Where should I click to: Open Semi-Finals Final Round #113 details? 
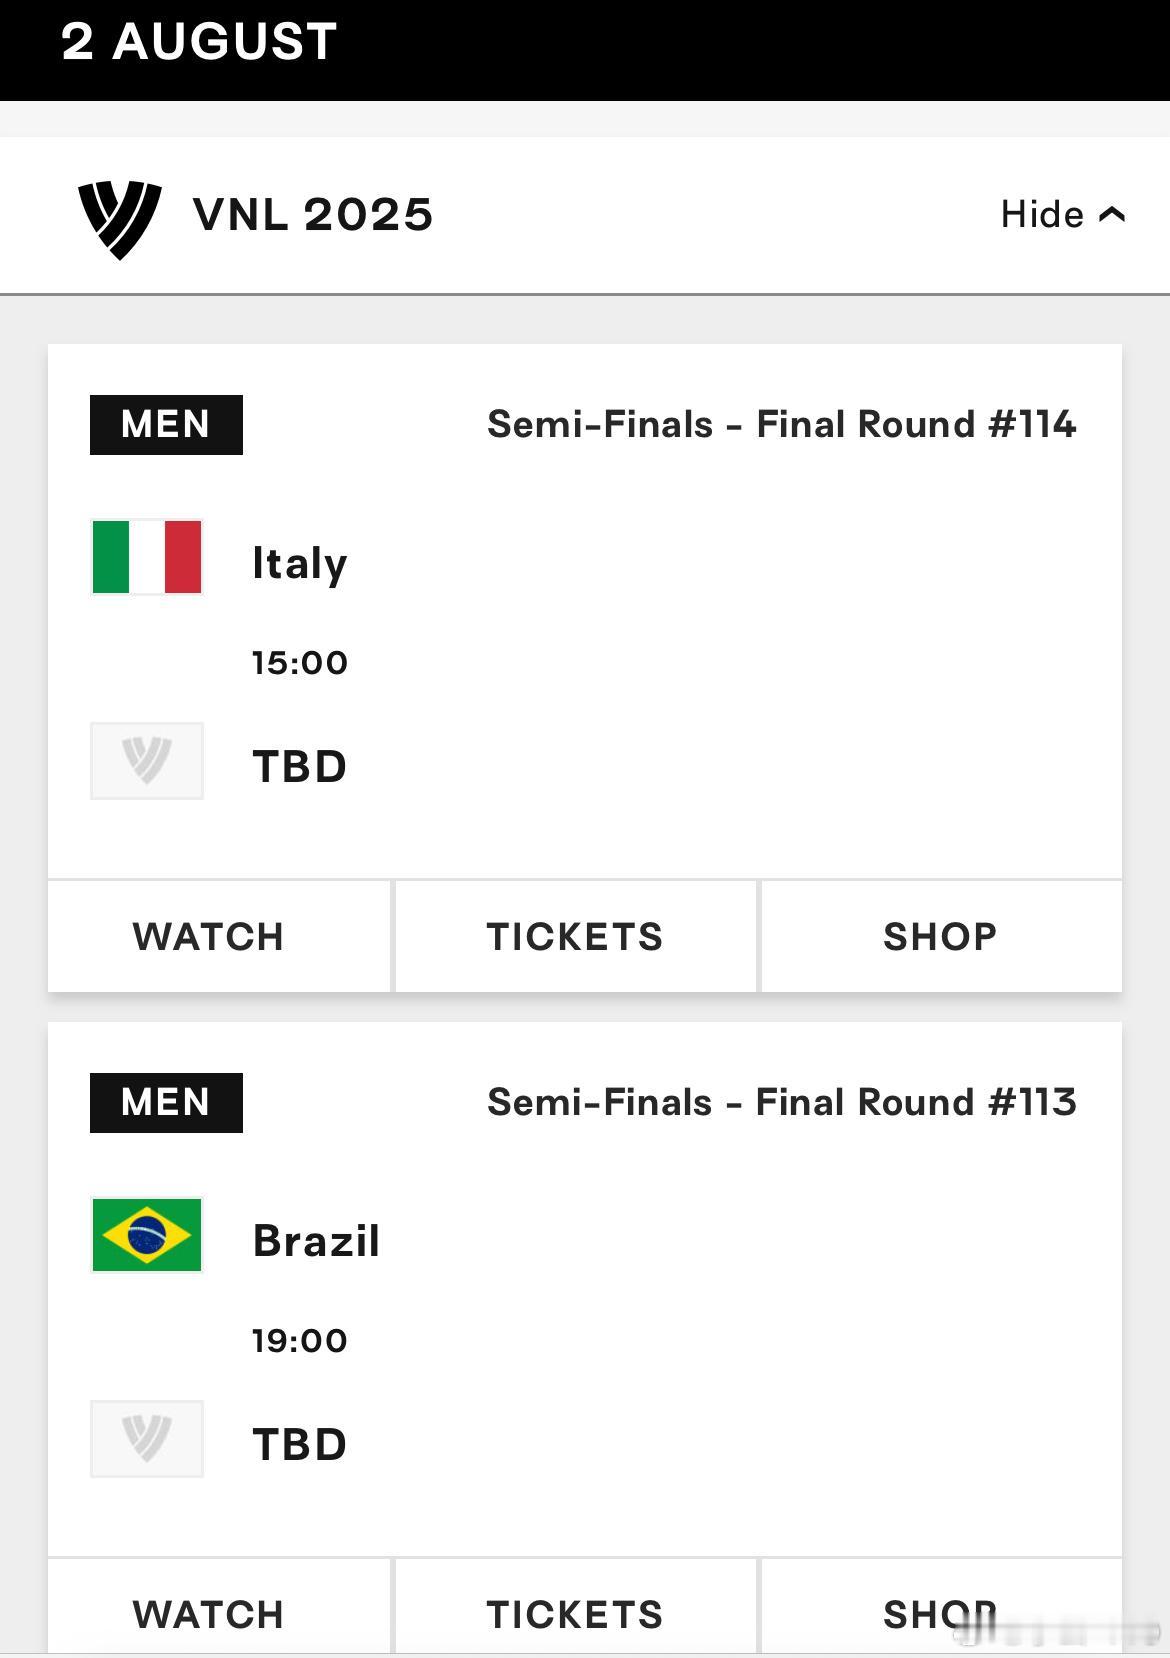pyautogui.click(x=782, y=1102)
